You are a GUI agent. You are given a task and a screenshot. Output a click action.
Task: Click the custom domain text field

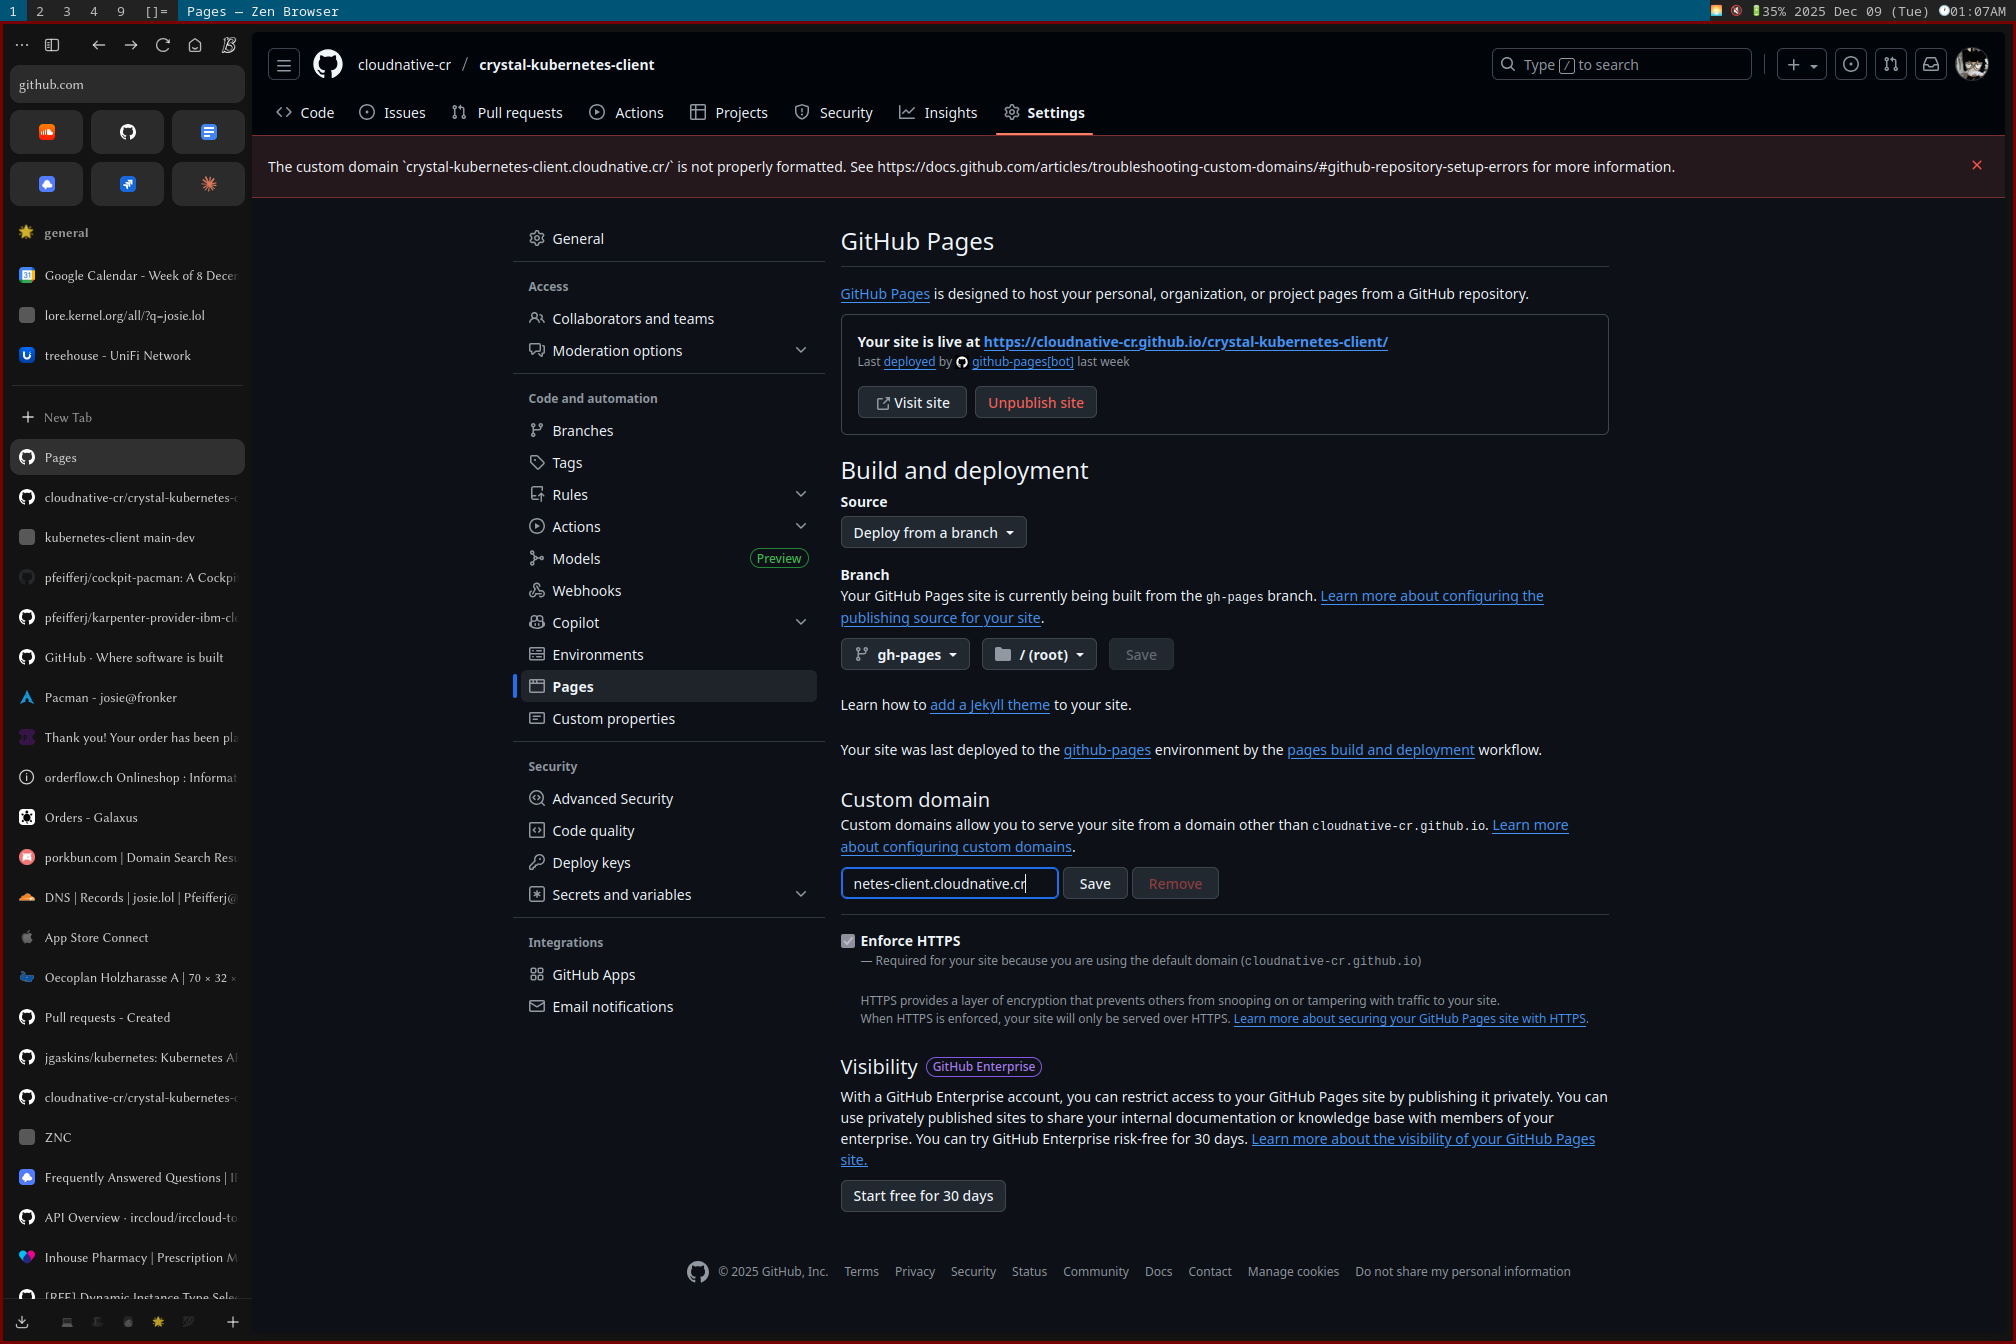[x=948, y=884]
